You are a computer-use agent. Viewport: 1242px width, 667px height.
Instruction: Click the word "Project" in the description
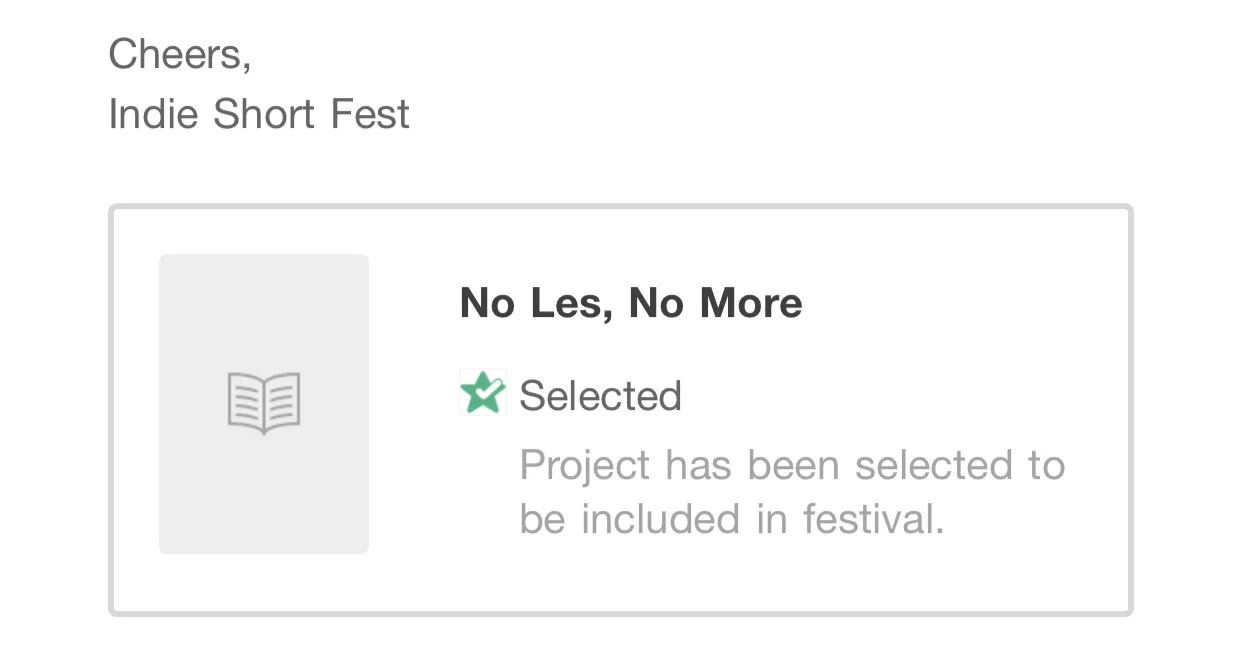tap(585, 466)
